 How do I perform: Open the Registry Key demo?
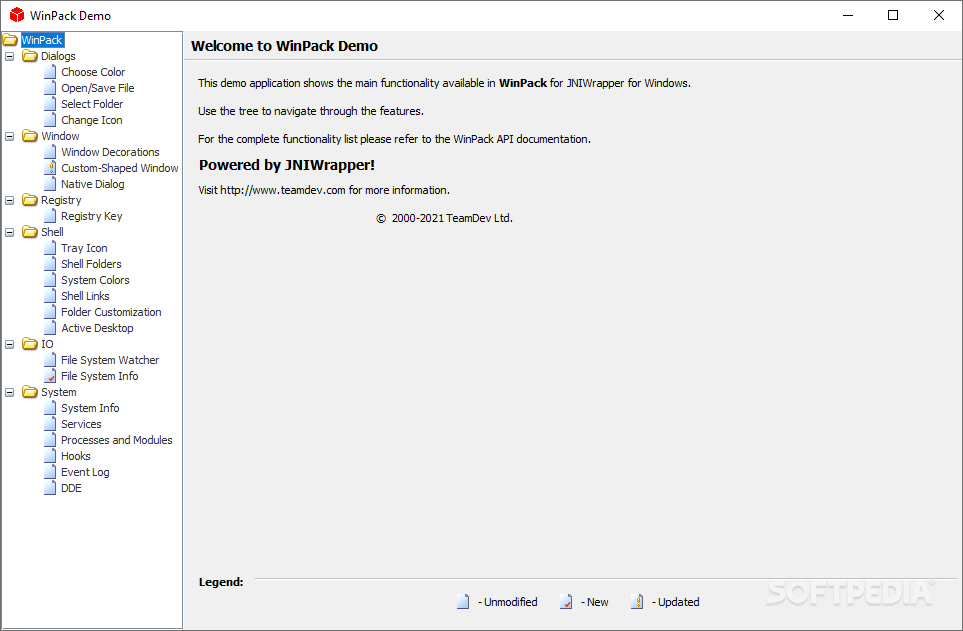(x=92, y=216)
